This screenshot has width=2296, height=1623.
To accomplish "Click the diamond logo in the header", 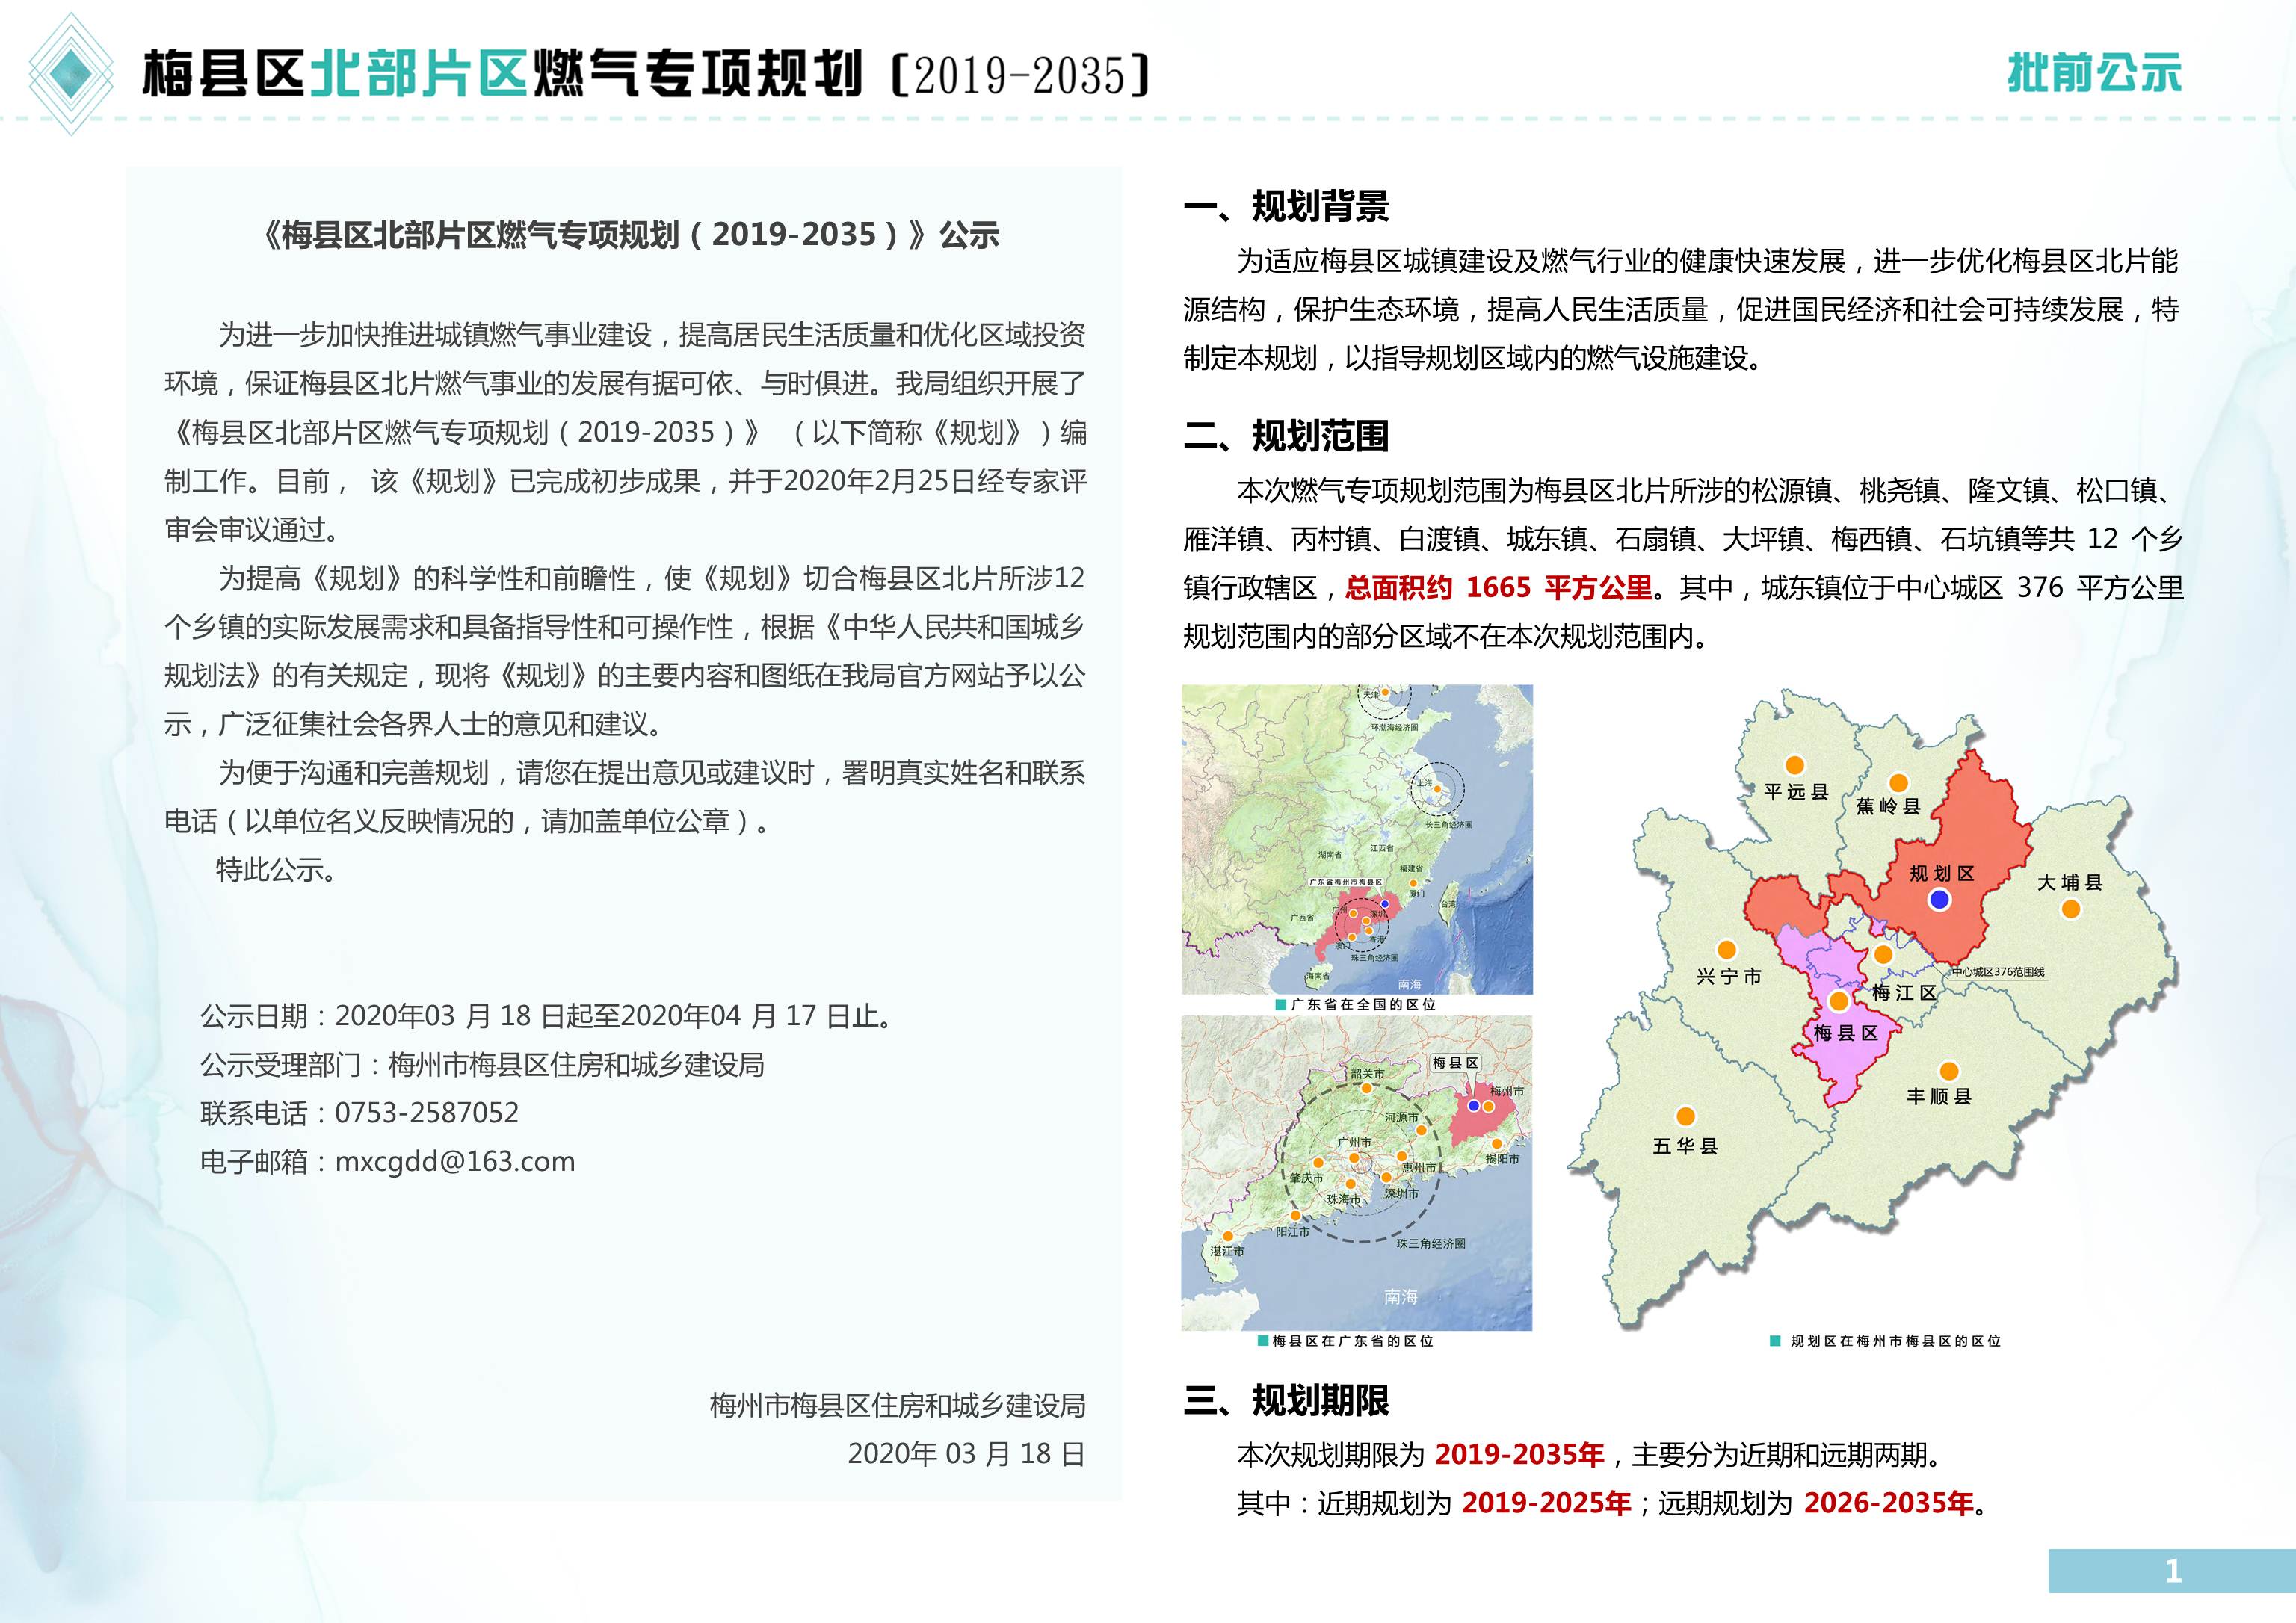I will click(x=71, y=73).
